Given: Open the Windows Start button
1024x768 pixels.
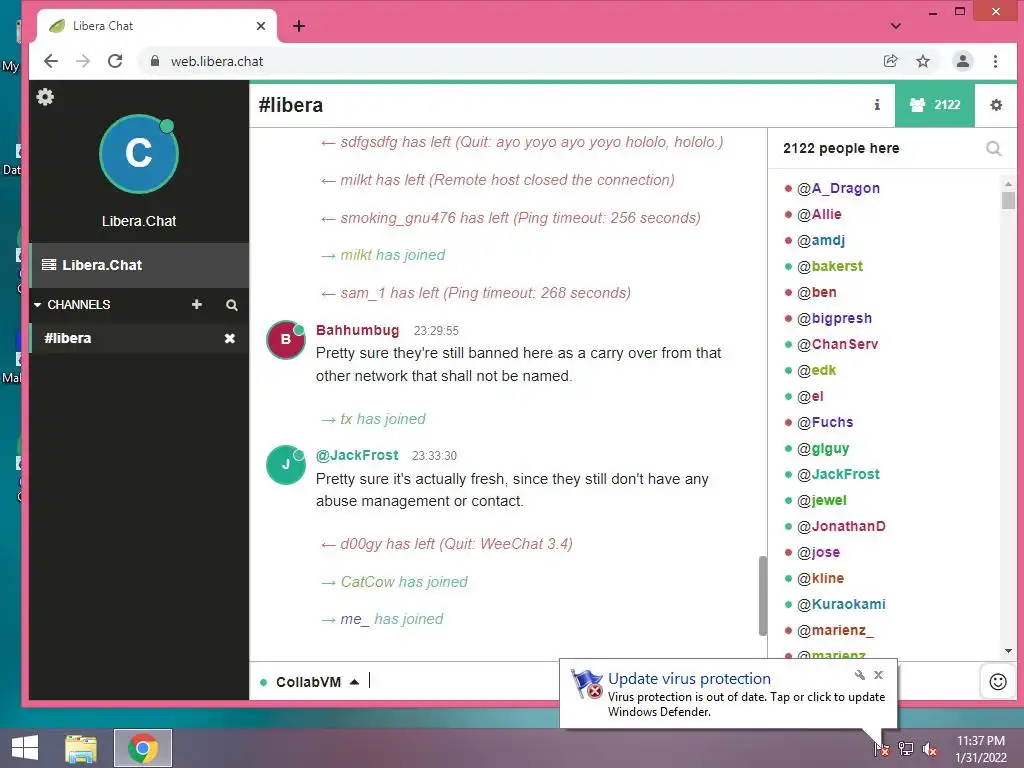Looking at the screenshot, I should coord(25,748).
